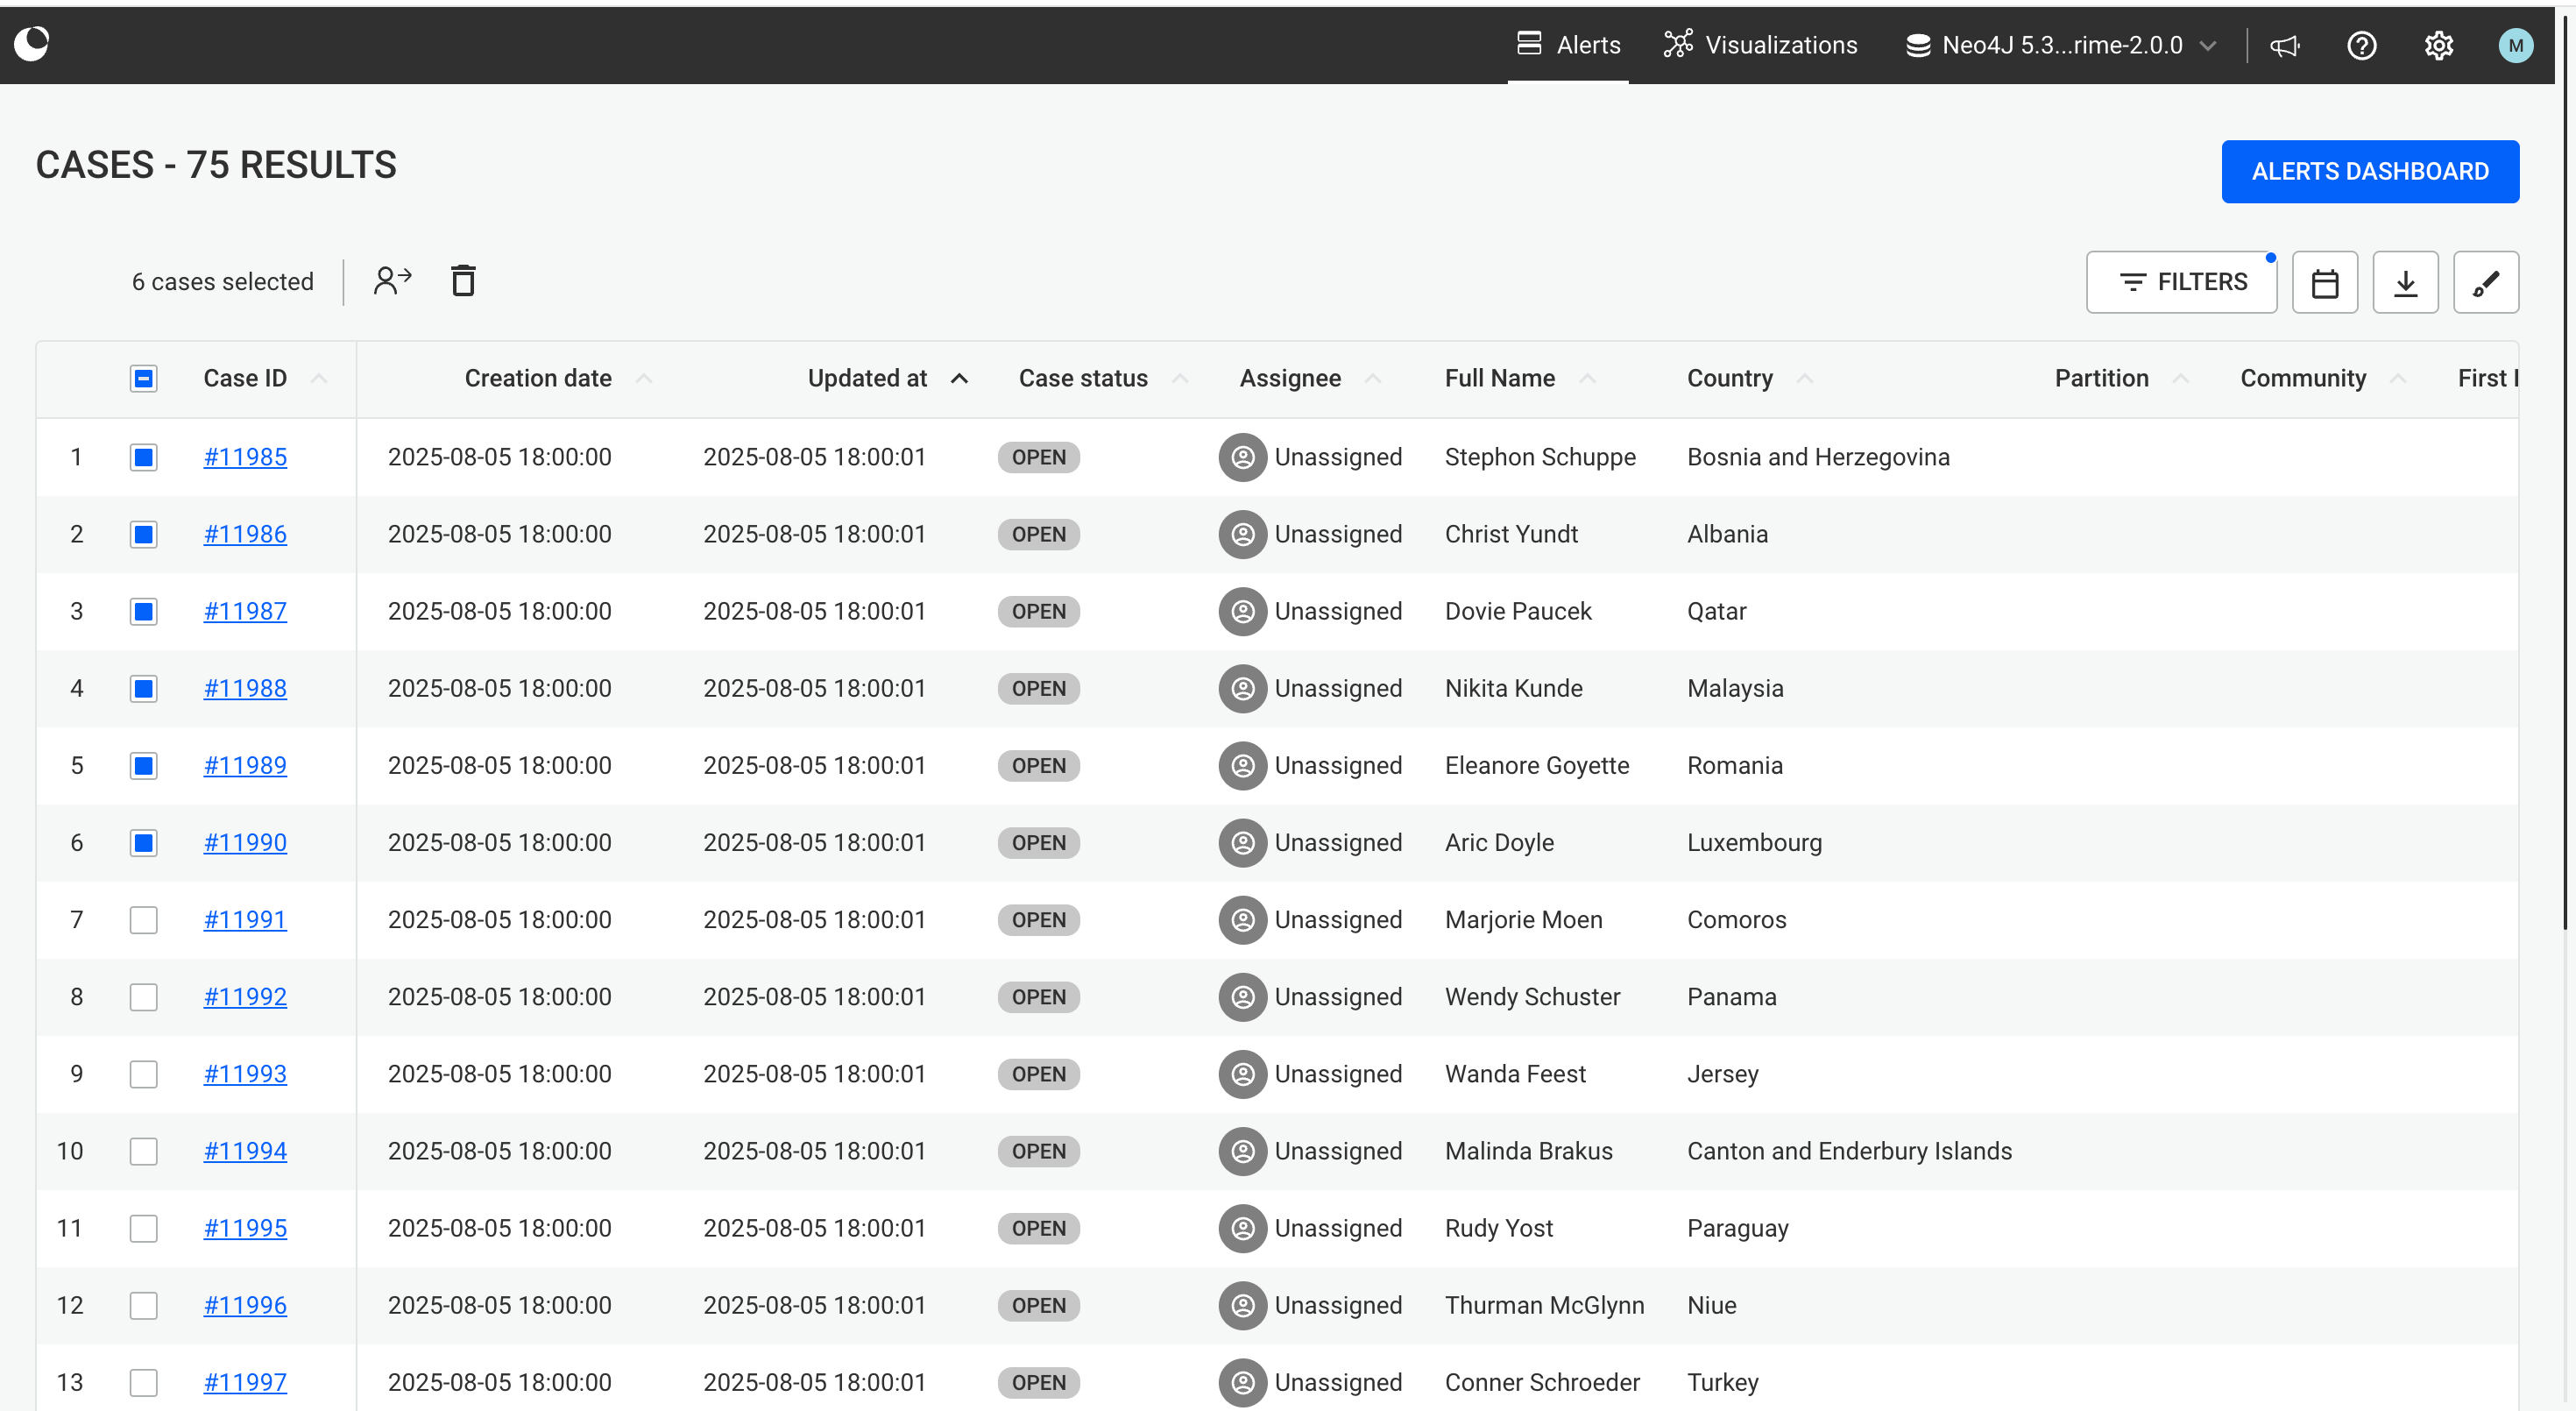This screenshot has height=1411, width=2576.
Task: Uncheck the checkbox for case #11985
Action: click(144, 457)
